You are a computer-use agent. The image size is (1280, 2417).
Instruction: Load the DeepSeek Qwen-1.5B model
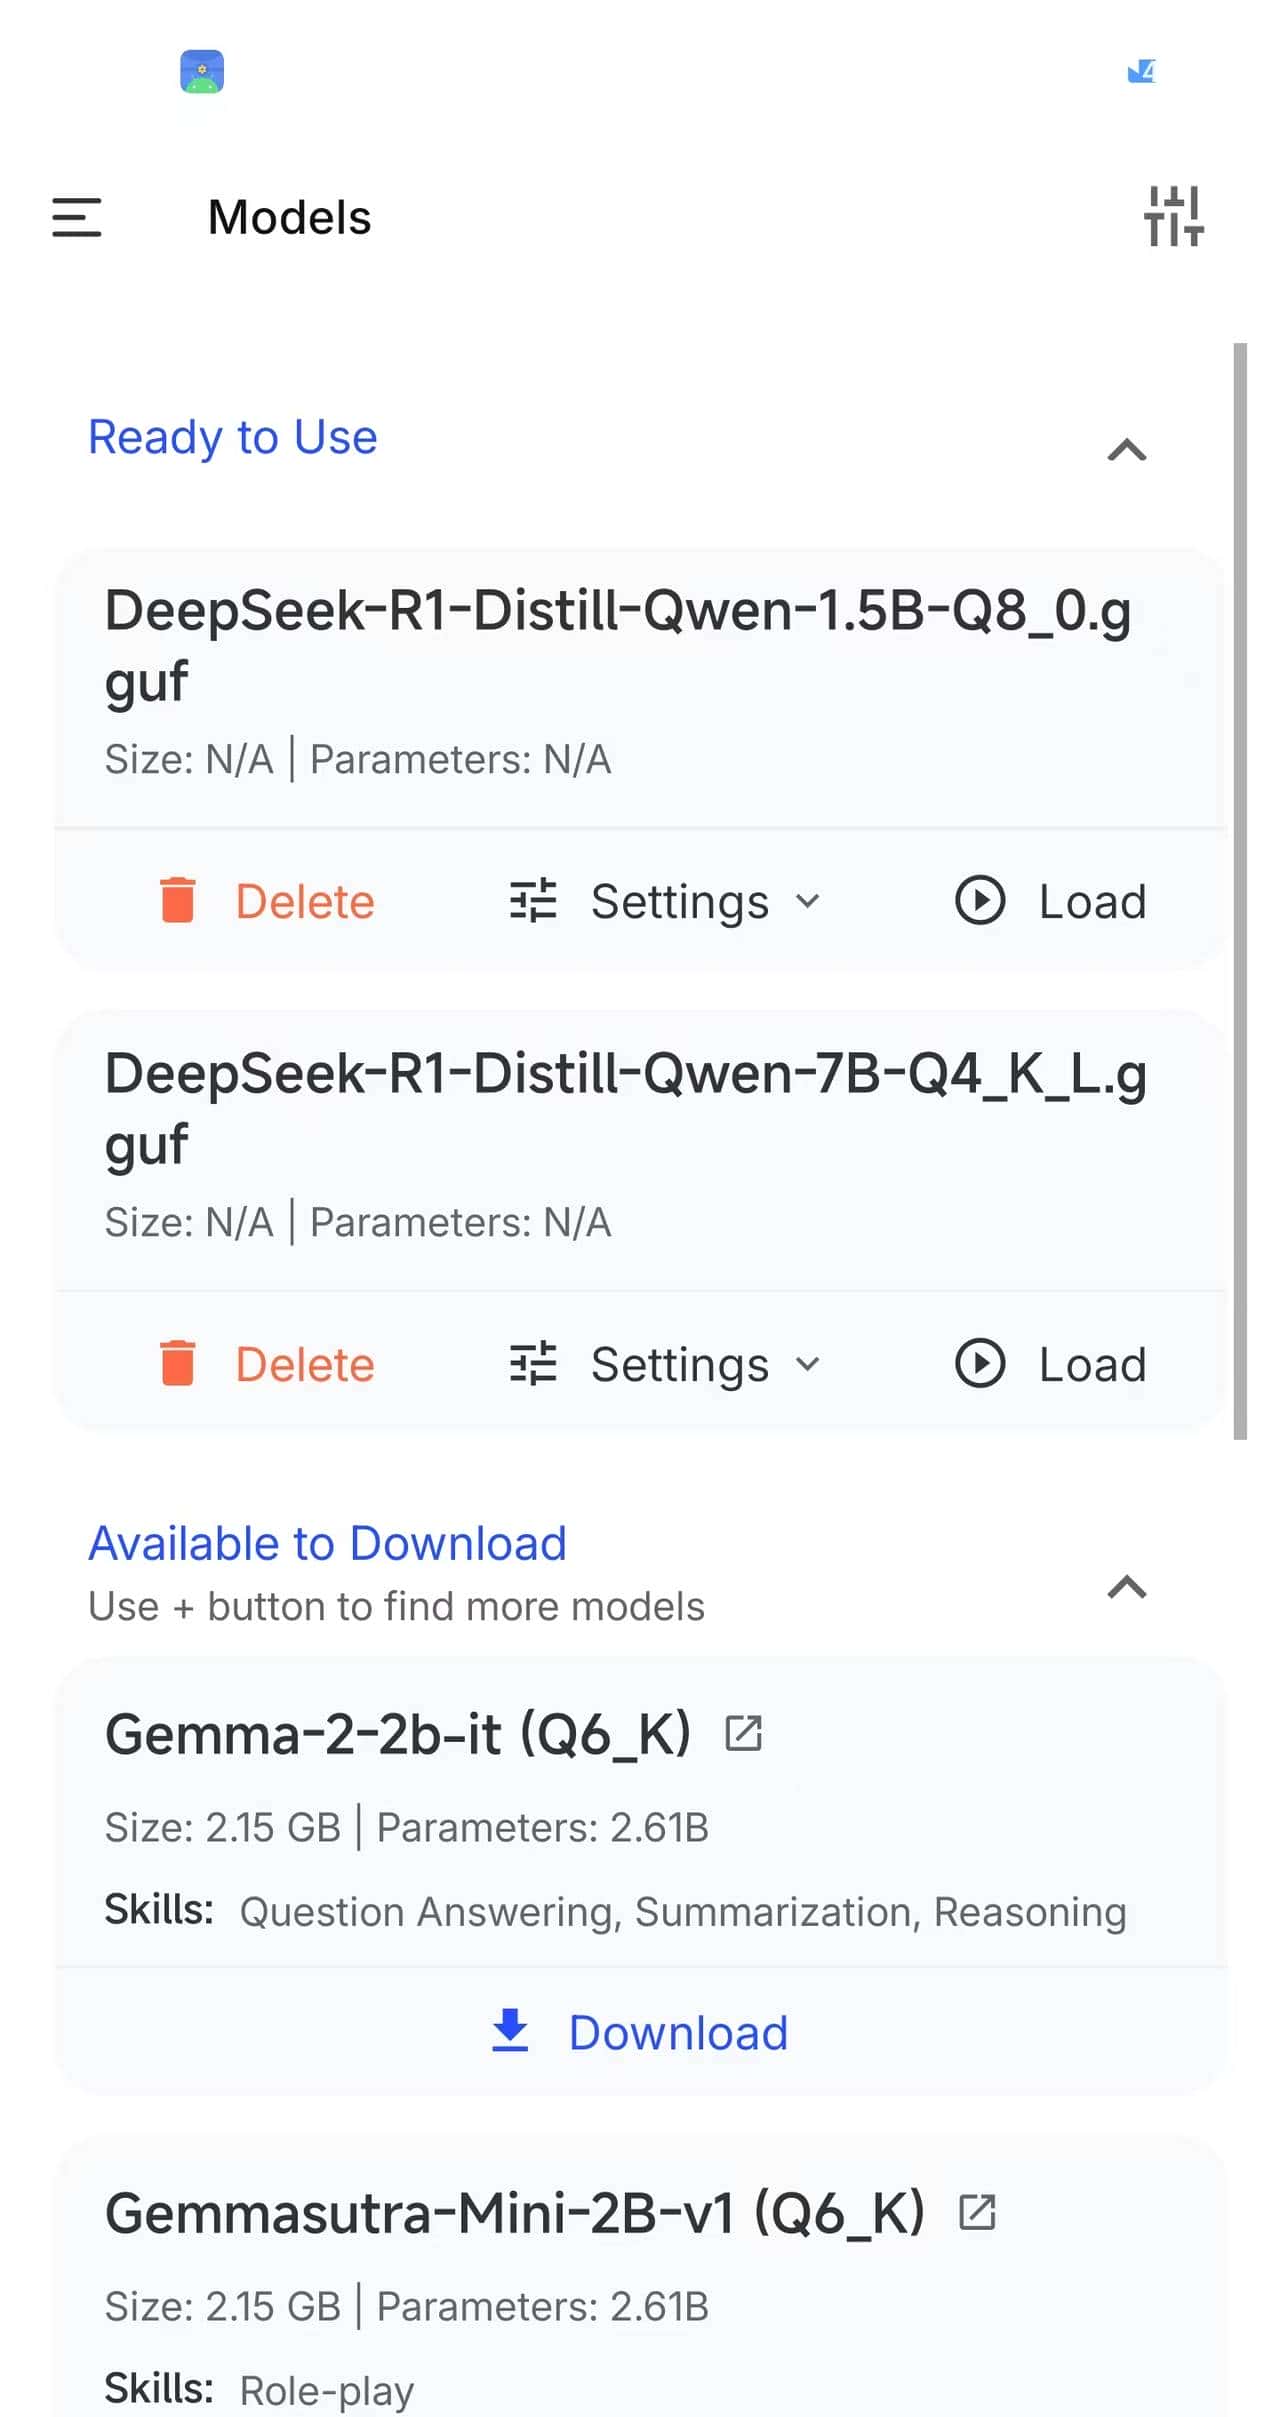[x=1050, y=901]
